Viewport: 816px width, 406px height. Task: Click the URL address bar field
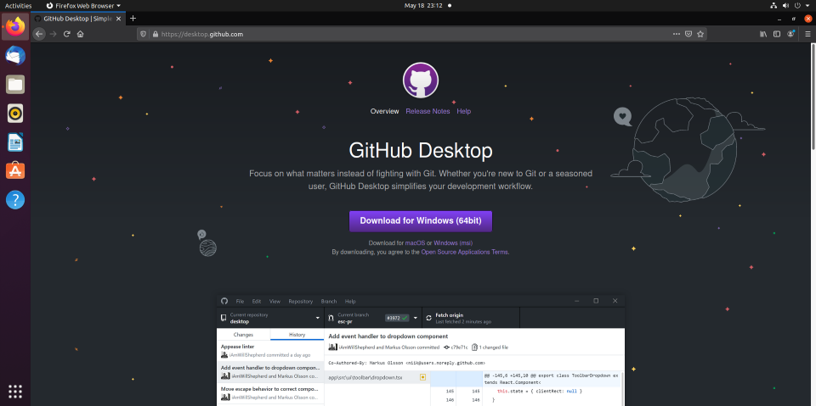click(x=400, y=34)
